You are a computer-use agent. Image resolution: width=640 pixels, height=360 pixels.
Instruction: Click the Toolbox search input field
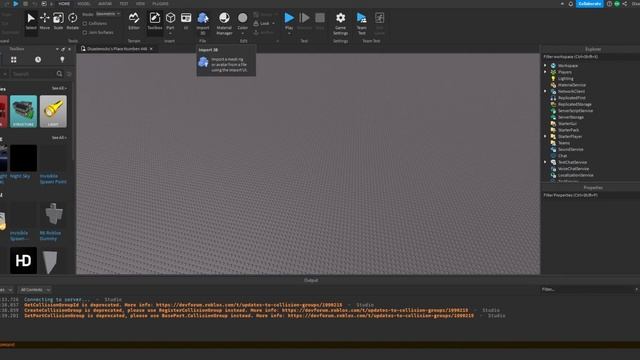[x=33, y=74]
